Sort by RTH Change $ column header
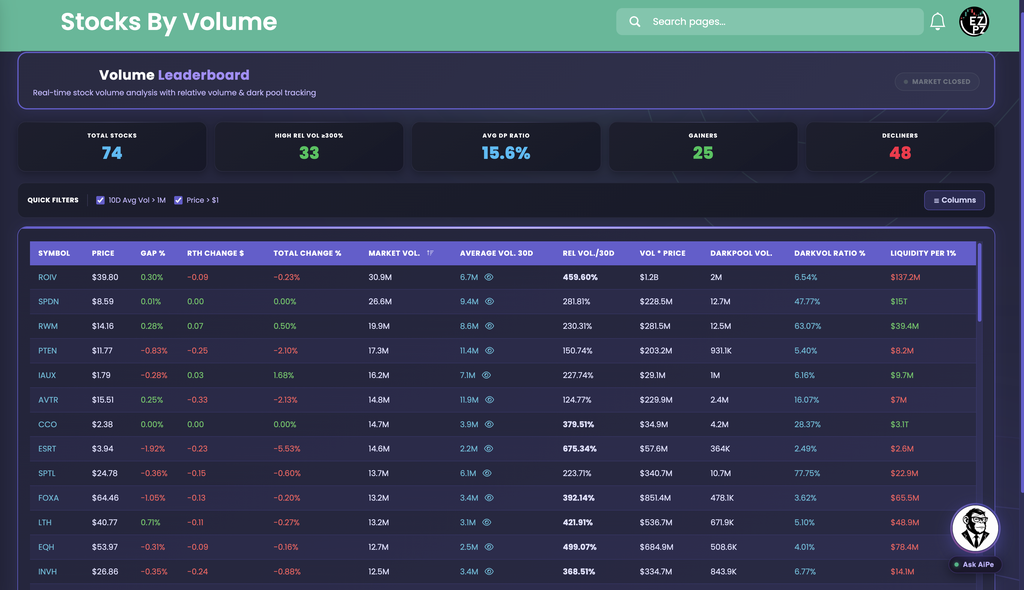Viewport: 1024px width, 590px height. pos(216,253)
